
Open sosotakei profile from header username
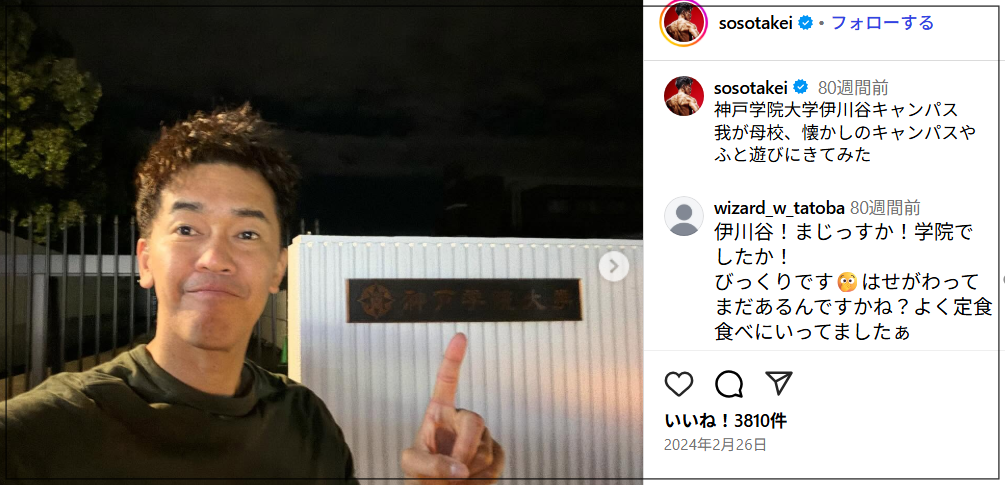(756, 24)
